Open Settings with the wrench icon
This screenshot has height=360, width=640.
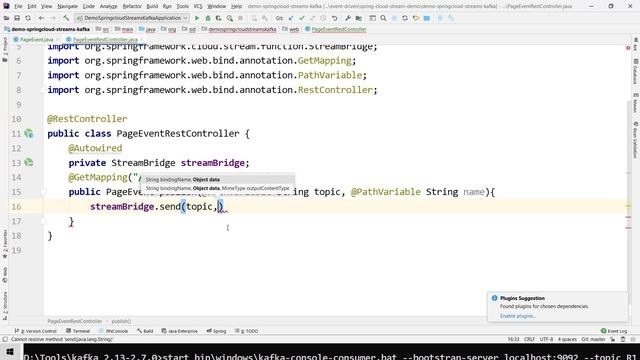point(348,18)
